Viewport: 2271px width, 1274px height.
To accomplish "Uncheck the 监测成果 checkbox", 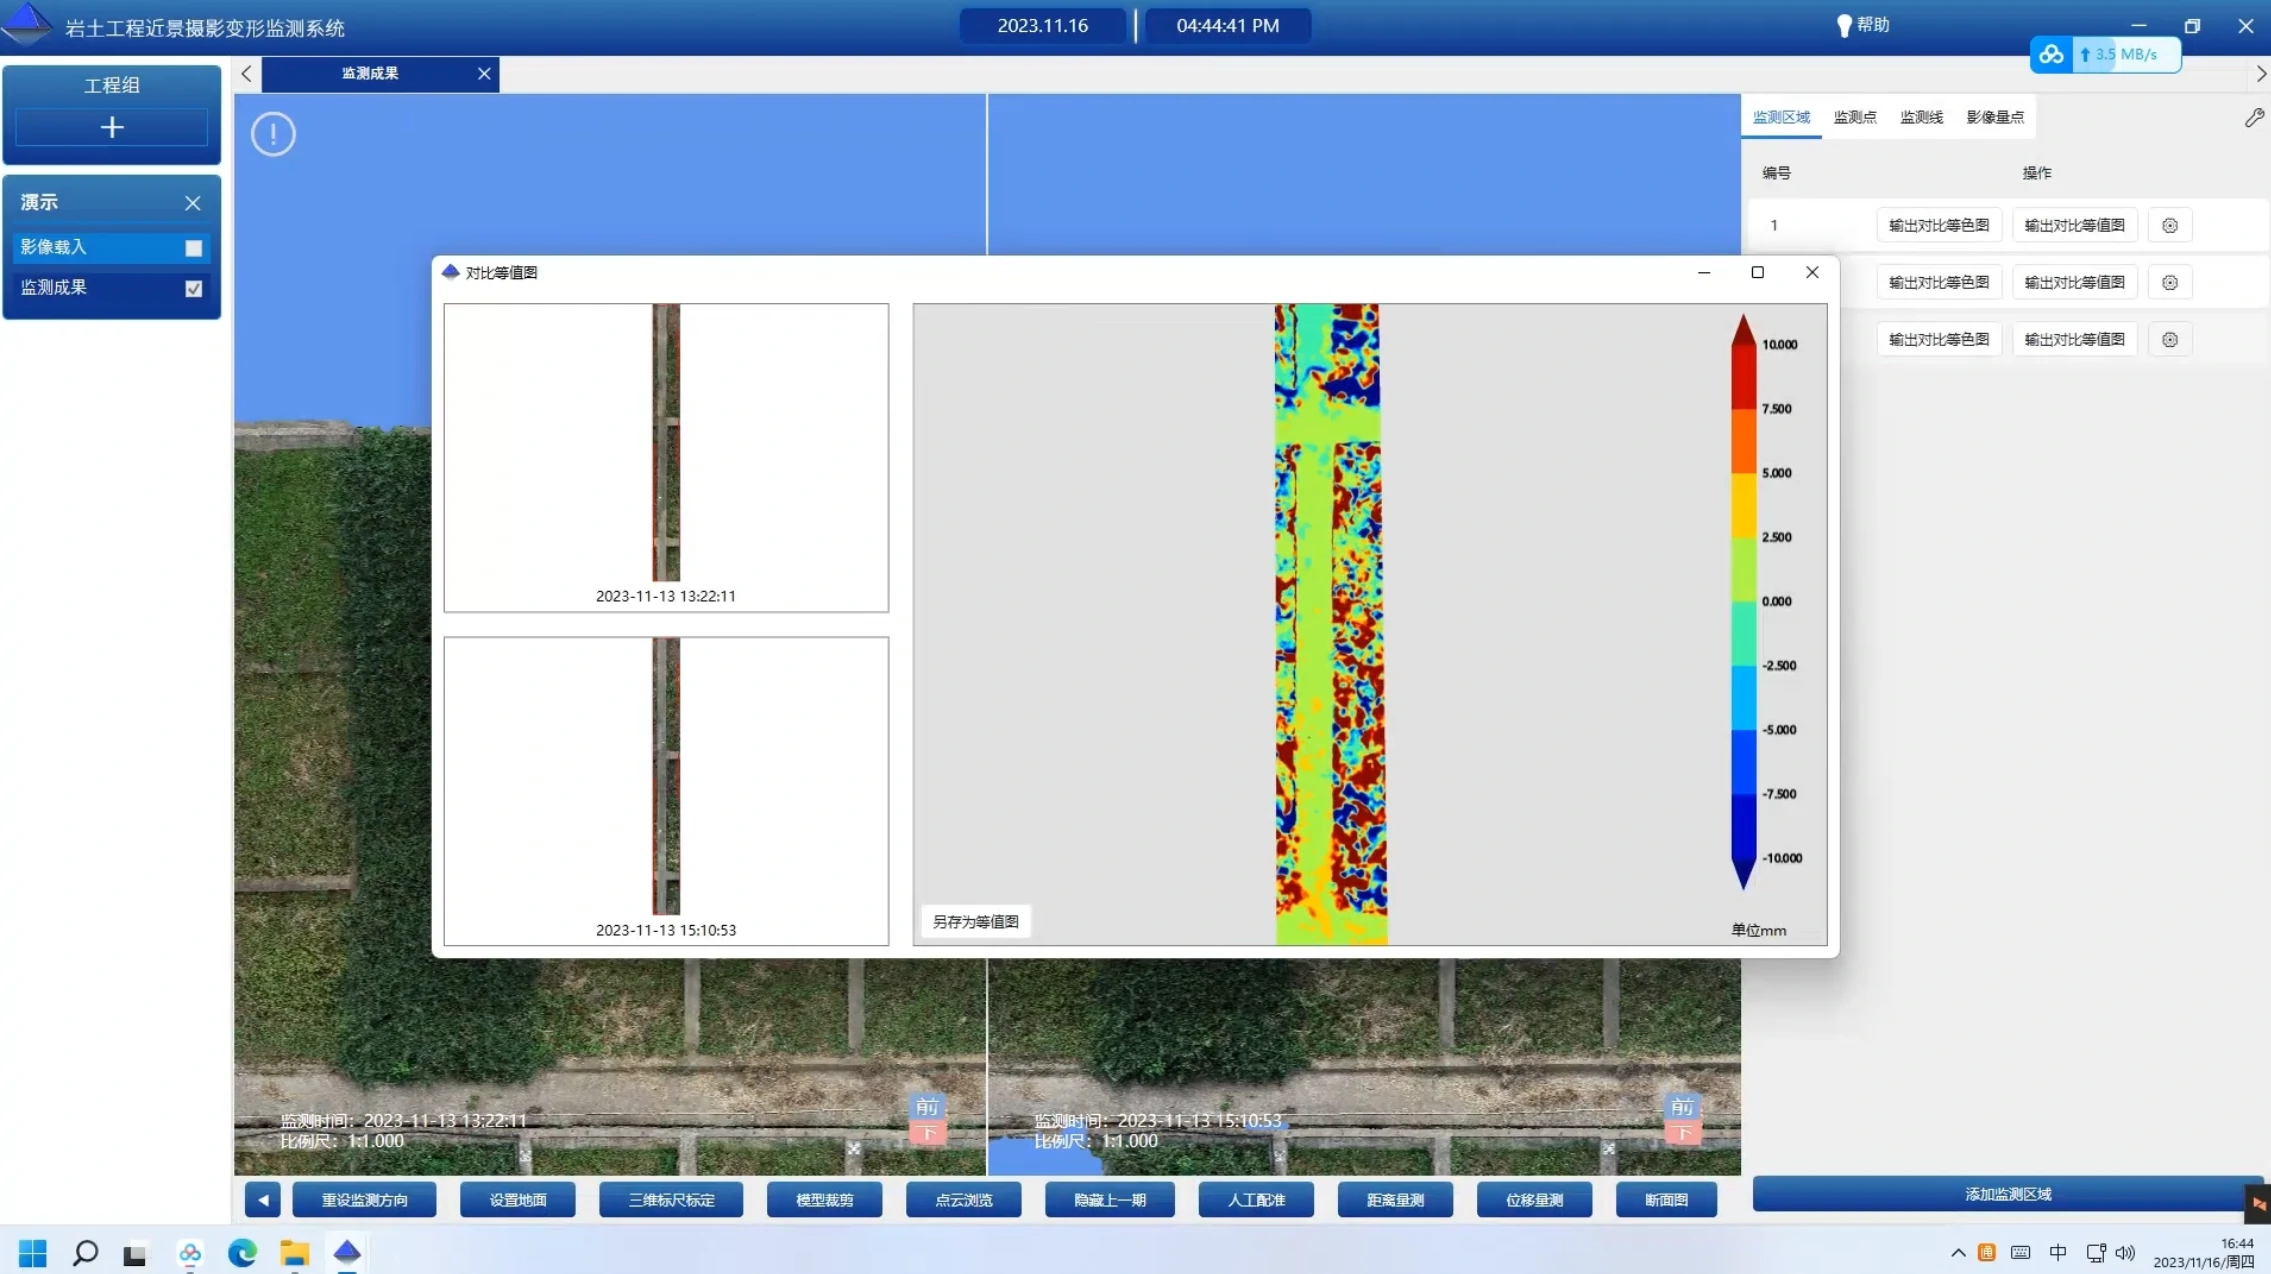I will 194,289.
